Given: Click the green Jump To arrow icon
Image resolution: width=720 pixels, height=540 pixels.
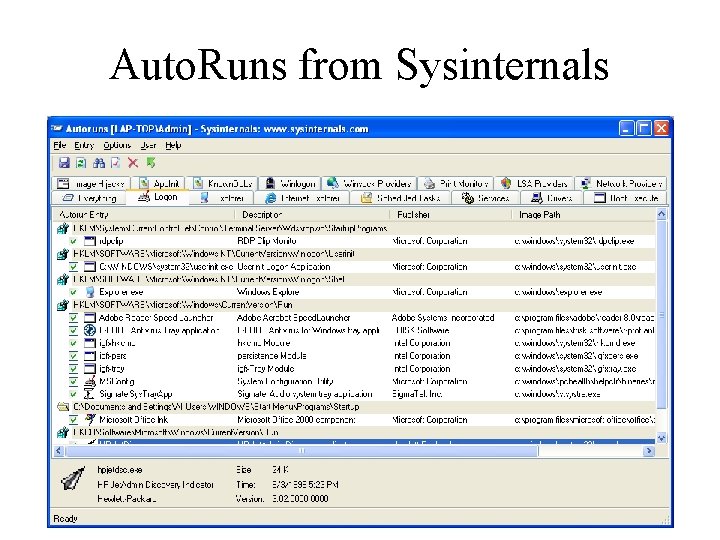Looking at the screenshot, I should 151,163.
